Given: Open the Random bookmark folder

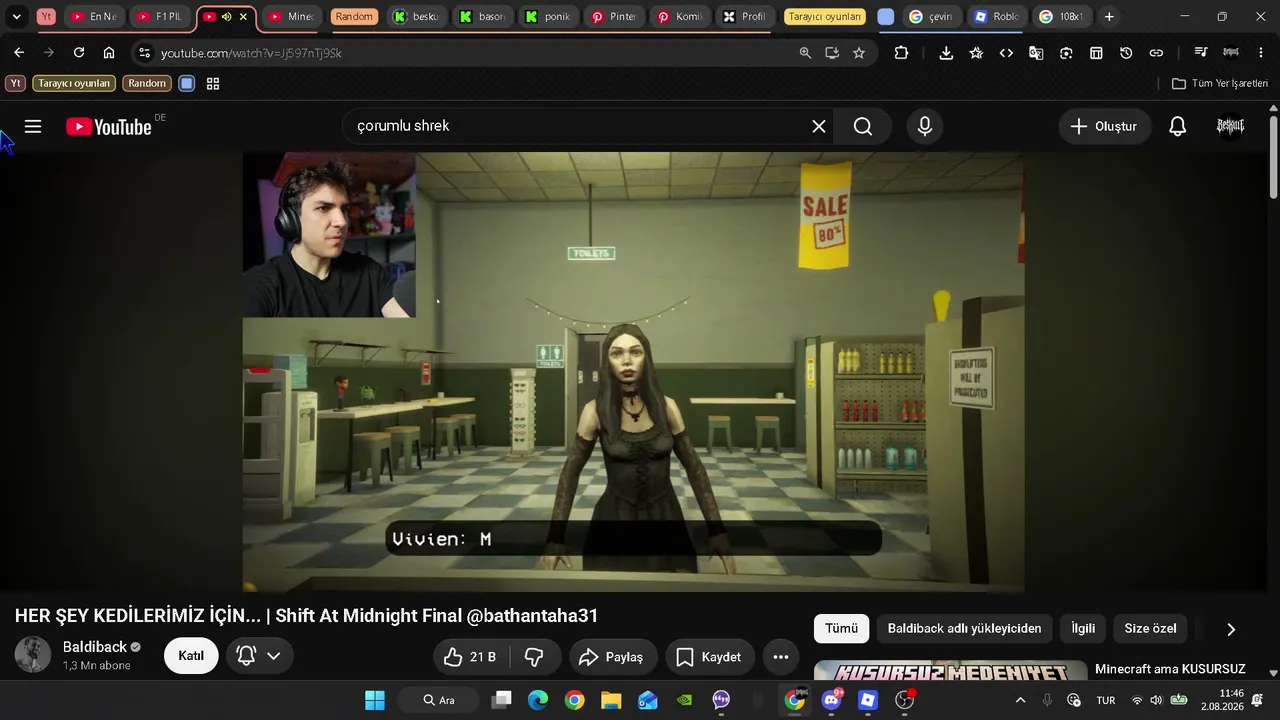Looking at the screenshot, I should point(147,83).
